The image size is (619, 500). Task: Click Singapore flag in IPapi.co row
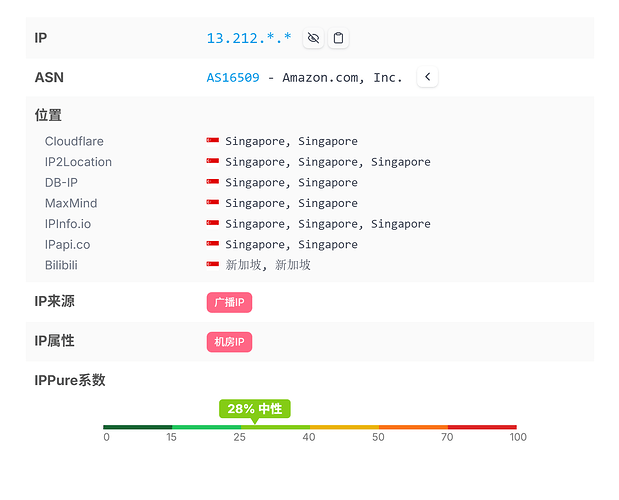(x=213, y=244)
